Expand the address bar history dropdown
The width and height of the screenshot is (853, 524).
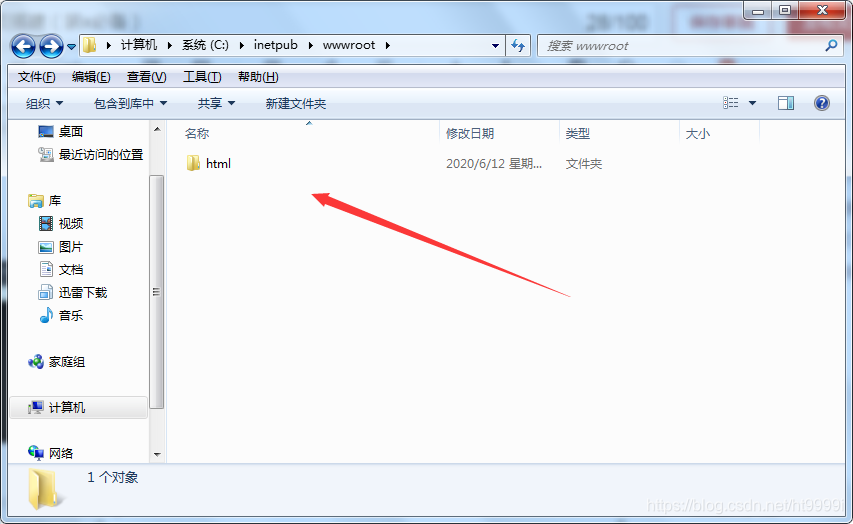[x=496, y=46]
